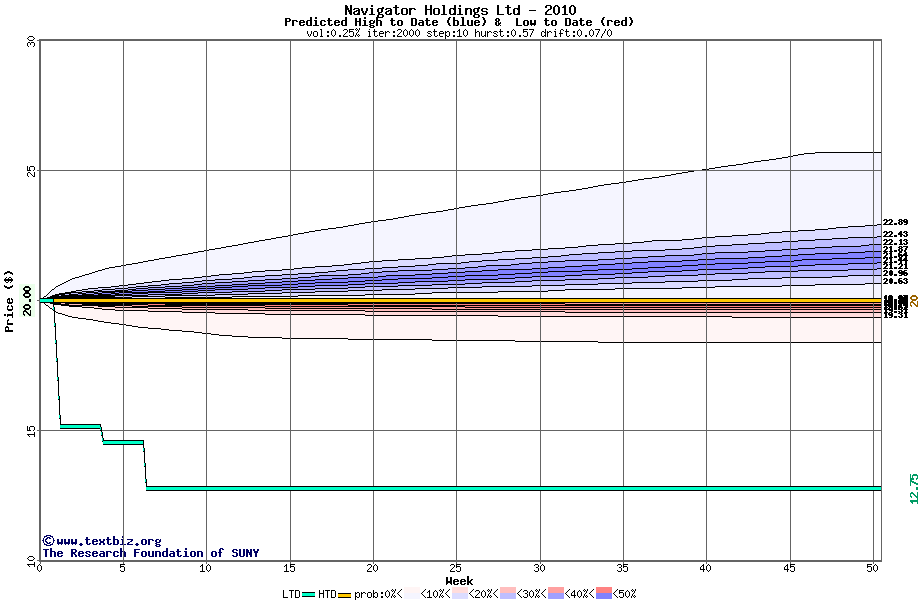Viewport: 920px width, 600px height.
Task: Click the x-axis label 45
Action: click(790, 568)
